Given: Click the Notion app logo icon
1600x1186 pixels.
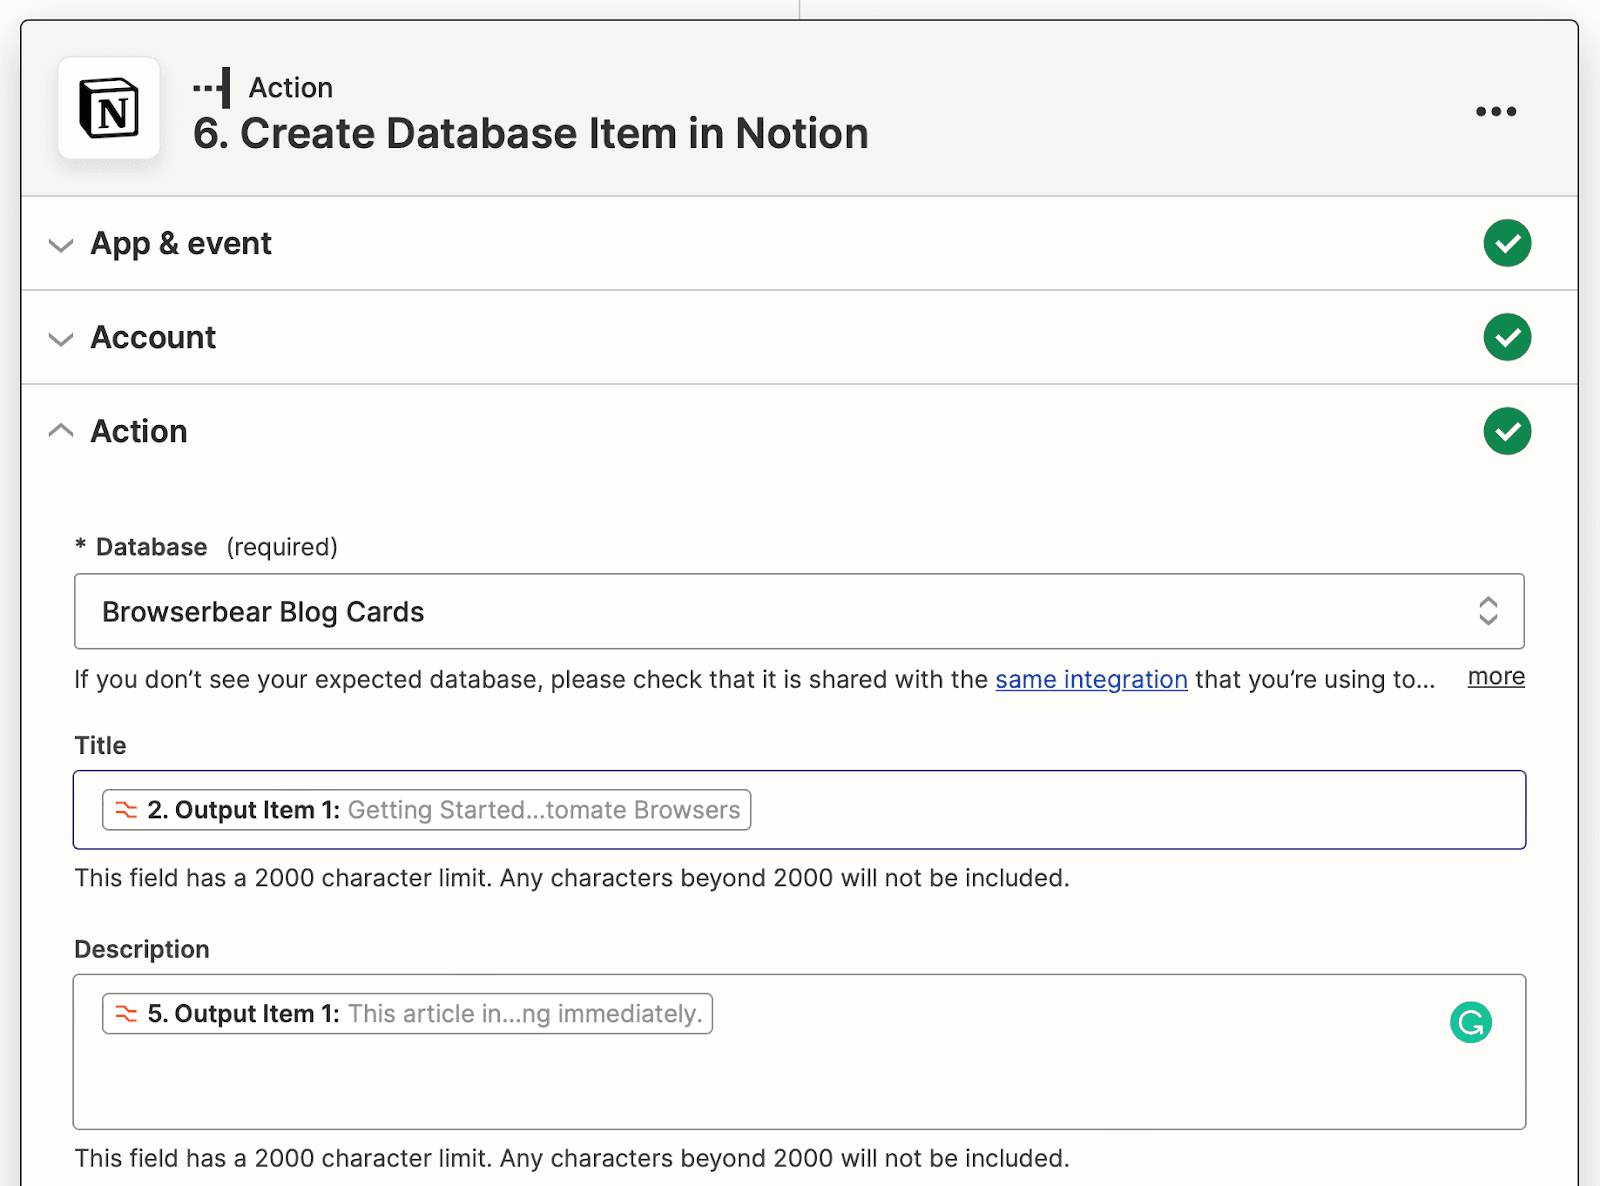Looking at the screenshot, I should pyautogui.click(x=108, y=108).
